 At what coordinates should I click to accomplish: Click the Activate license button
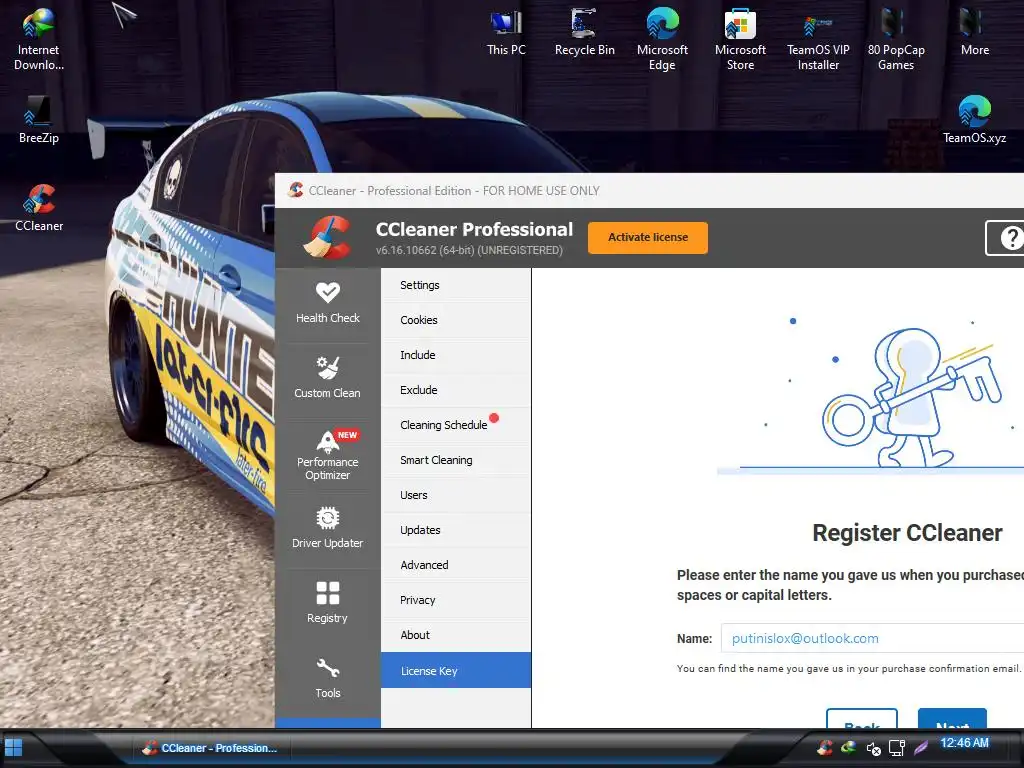[647, 238]
